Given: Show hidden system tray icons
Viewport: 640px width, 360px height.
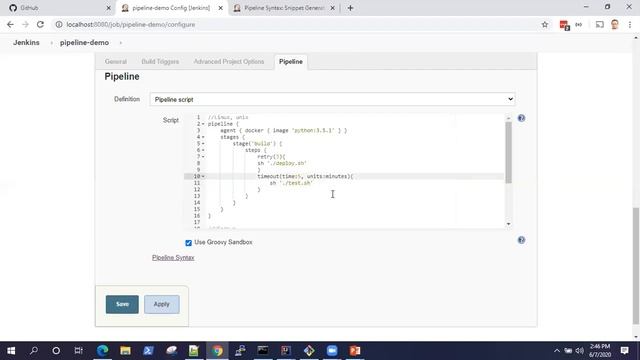Looking at the screenshot, I should pyautogui.click(x=557, y=351).
